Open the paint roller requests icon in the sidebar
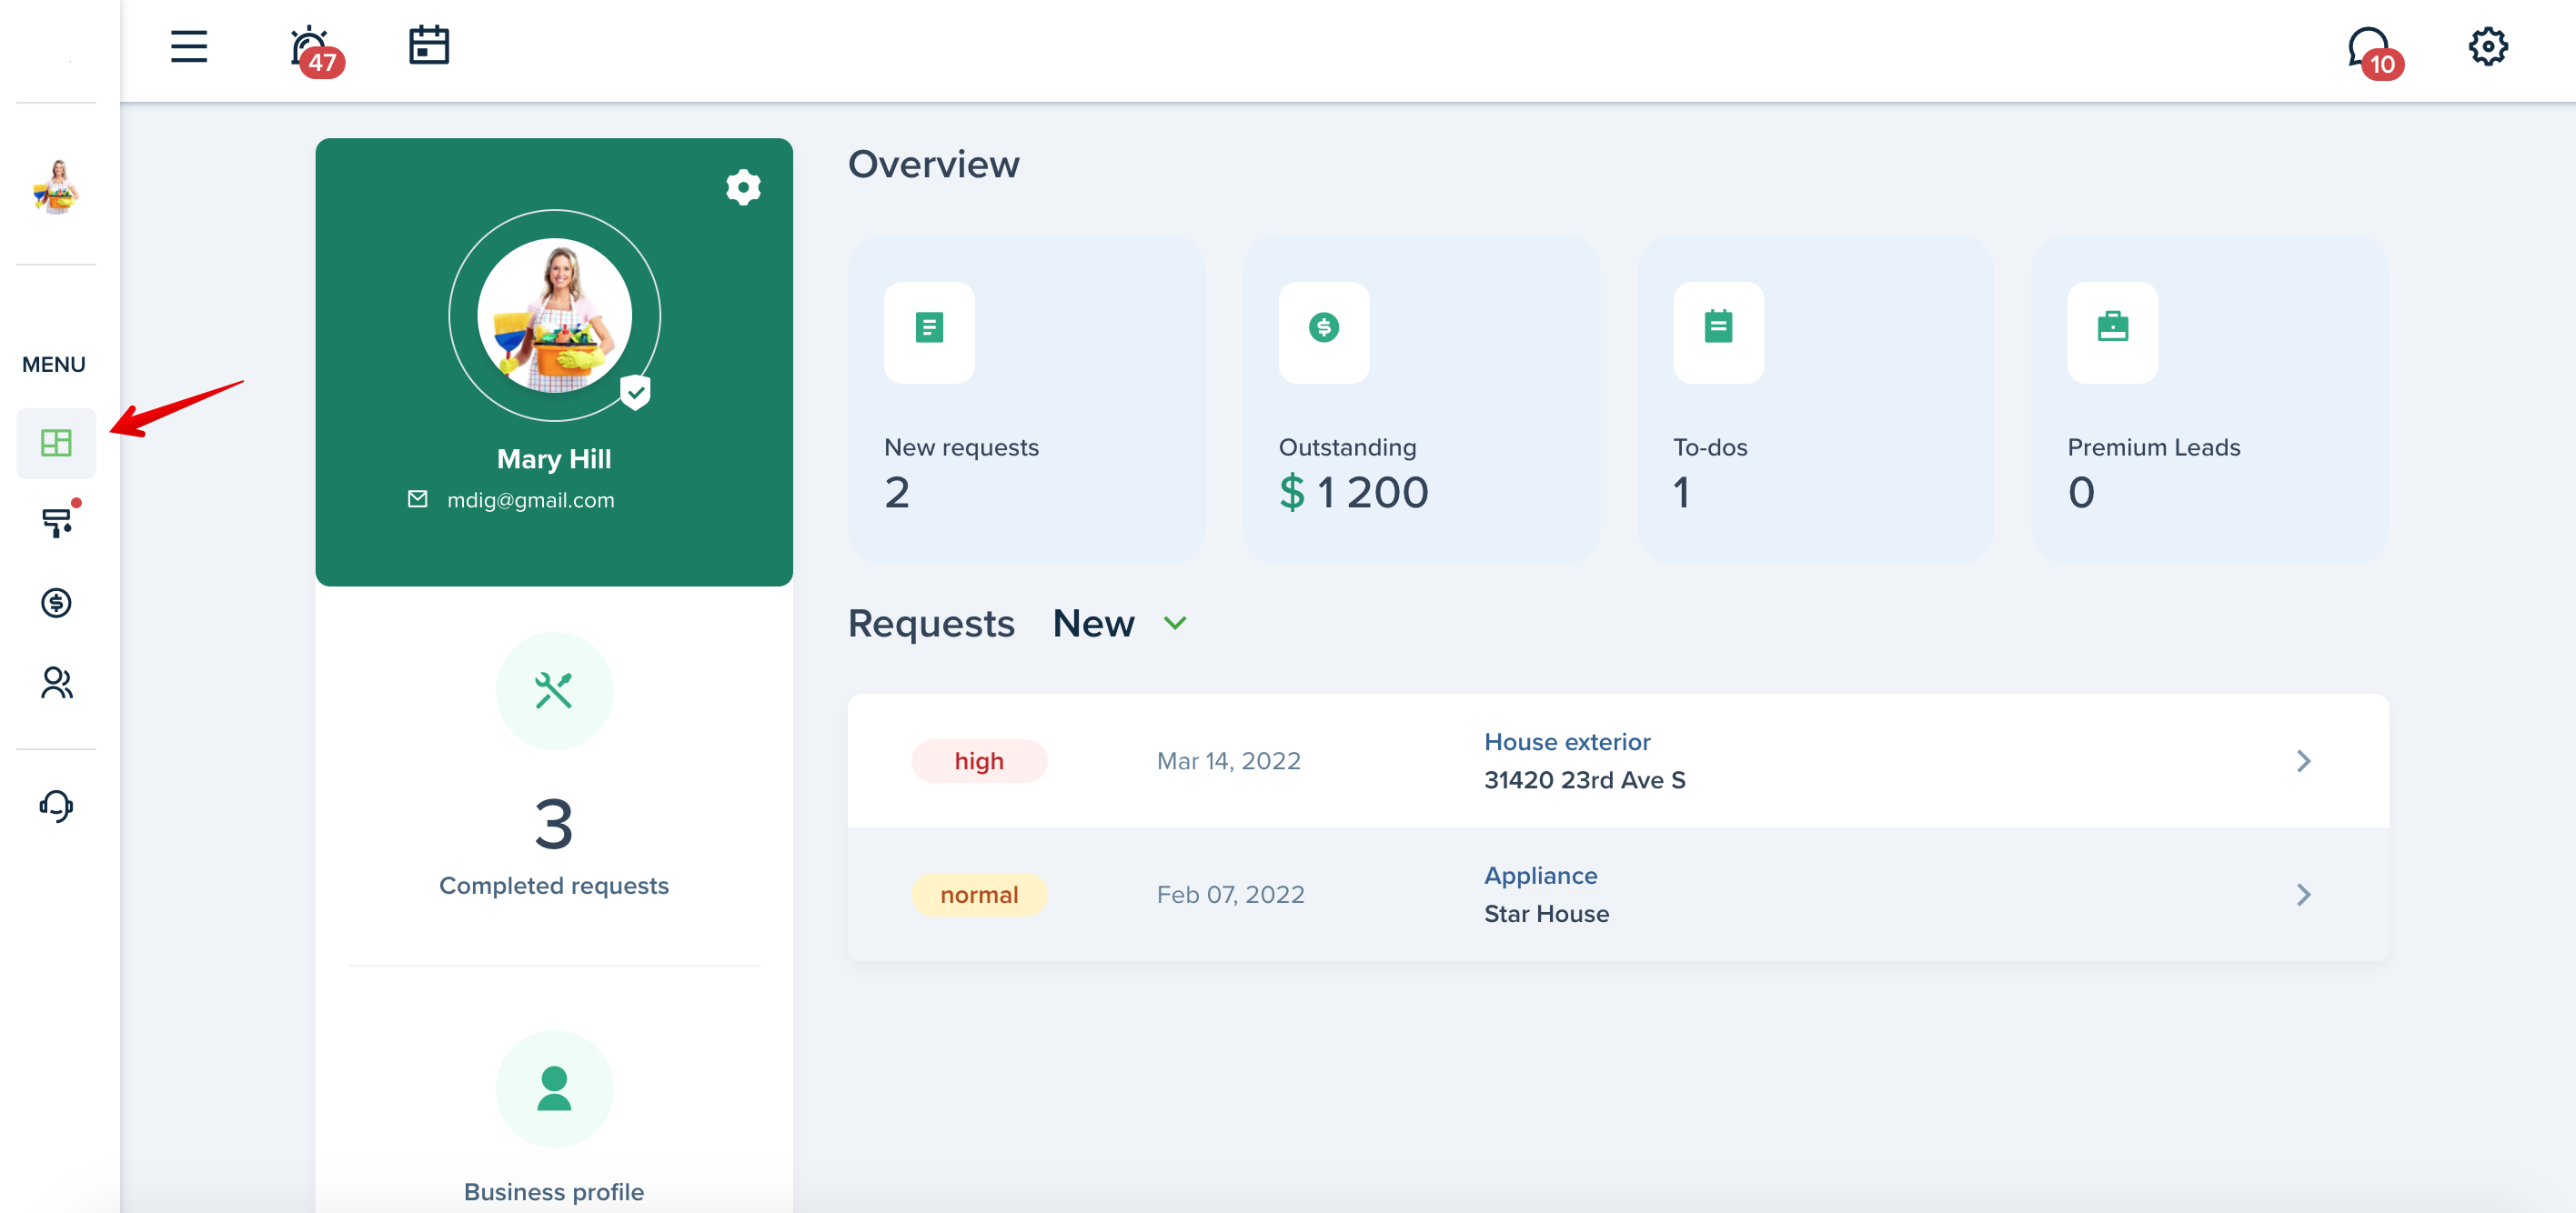The image size is (2576, 1213). [56, 522]
